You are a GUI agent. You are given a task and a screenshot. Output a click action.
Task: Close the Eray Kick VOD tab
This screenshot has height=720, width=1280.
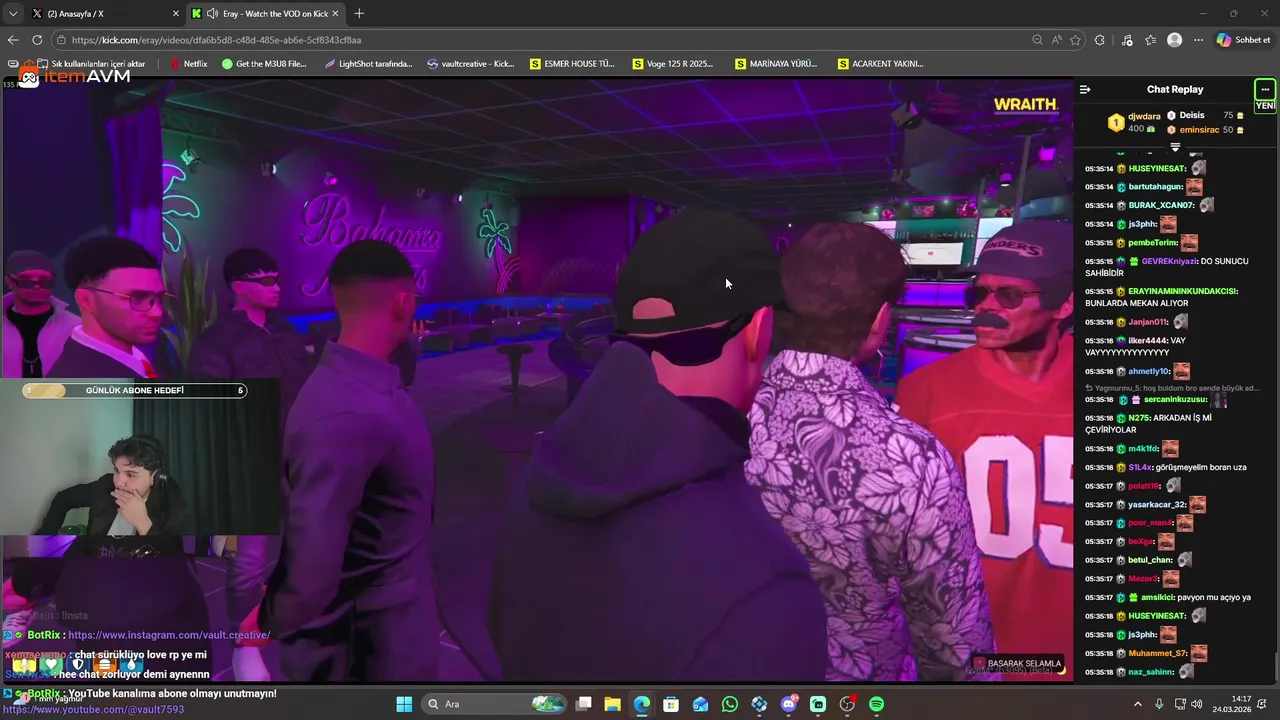tap(335, 13)
